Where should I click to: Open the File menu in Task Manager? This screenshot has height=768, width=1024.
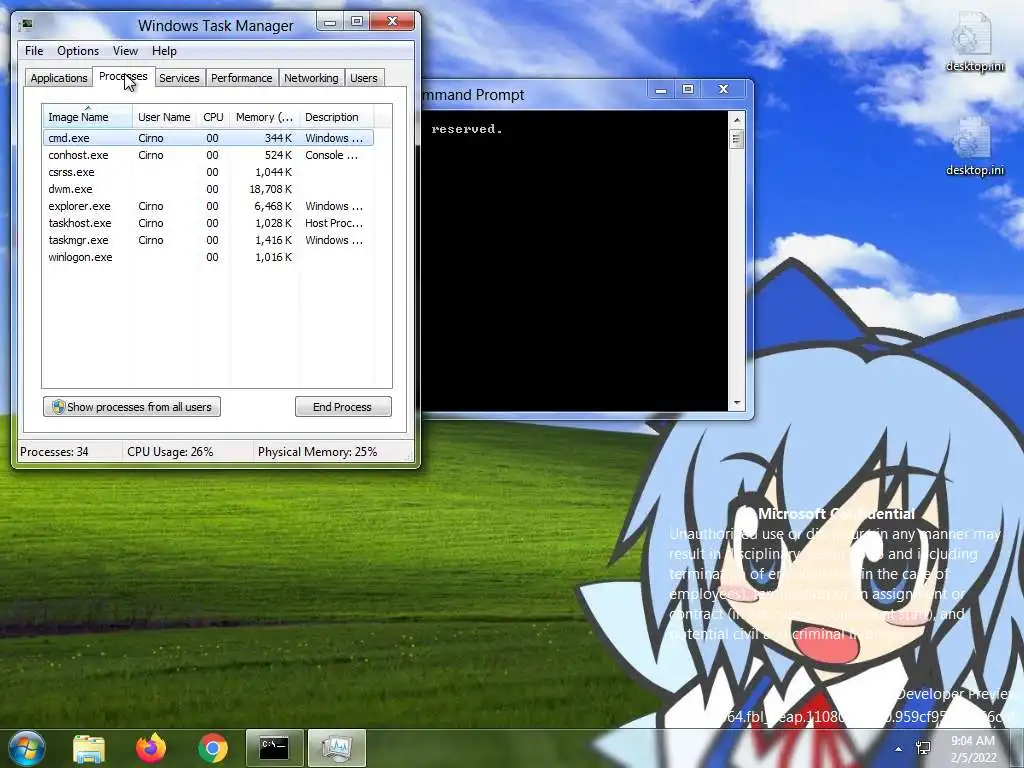point(34,51)
